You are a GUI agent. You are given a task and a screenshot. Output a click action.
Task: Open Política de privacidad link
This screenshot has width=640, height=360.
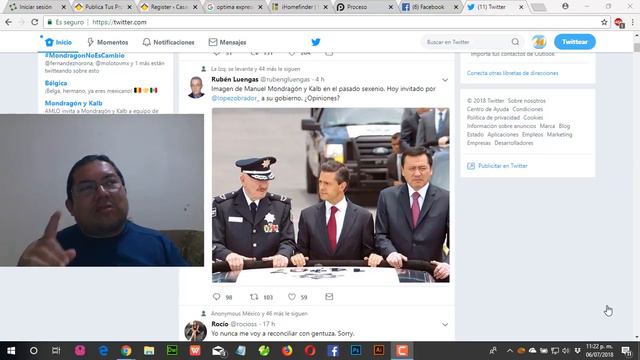tap(493, 118)
